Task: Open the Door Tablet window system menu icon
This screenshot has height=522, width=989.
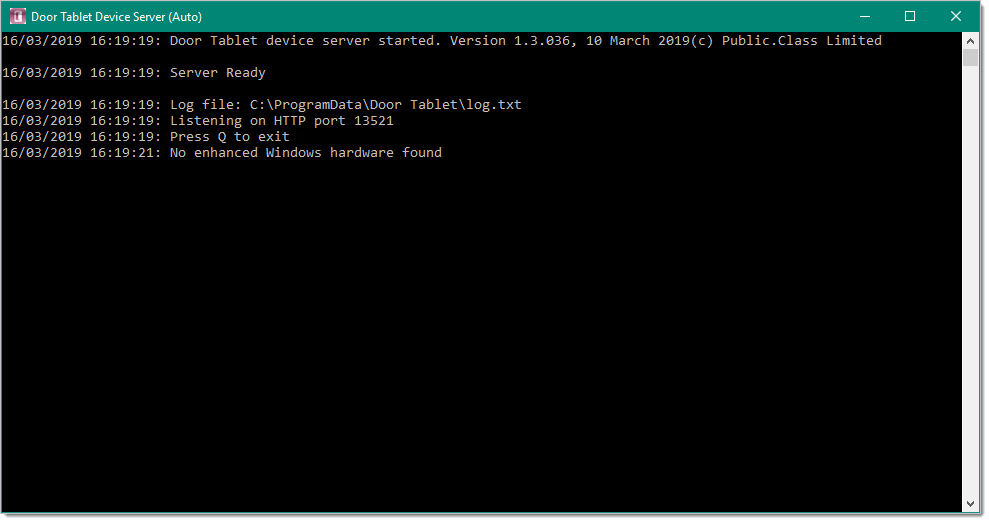Action: pyautogui.click(x=17, y=16)
